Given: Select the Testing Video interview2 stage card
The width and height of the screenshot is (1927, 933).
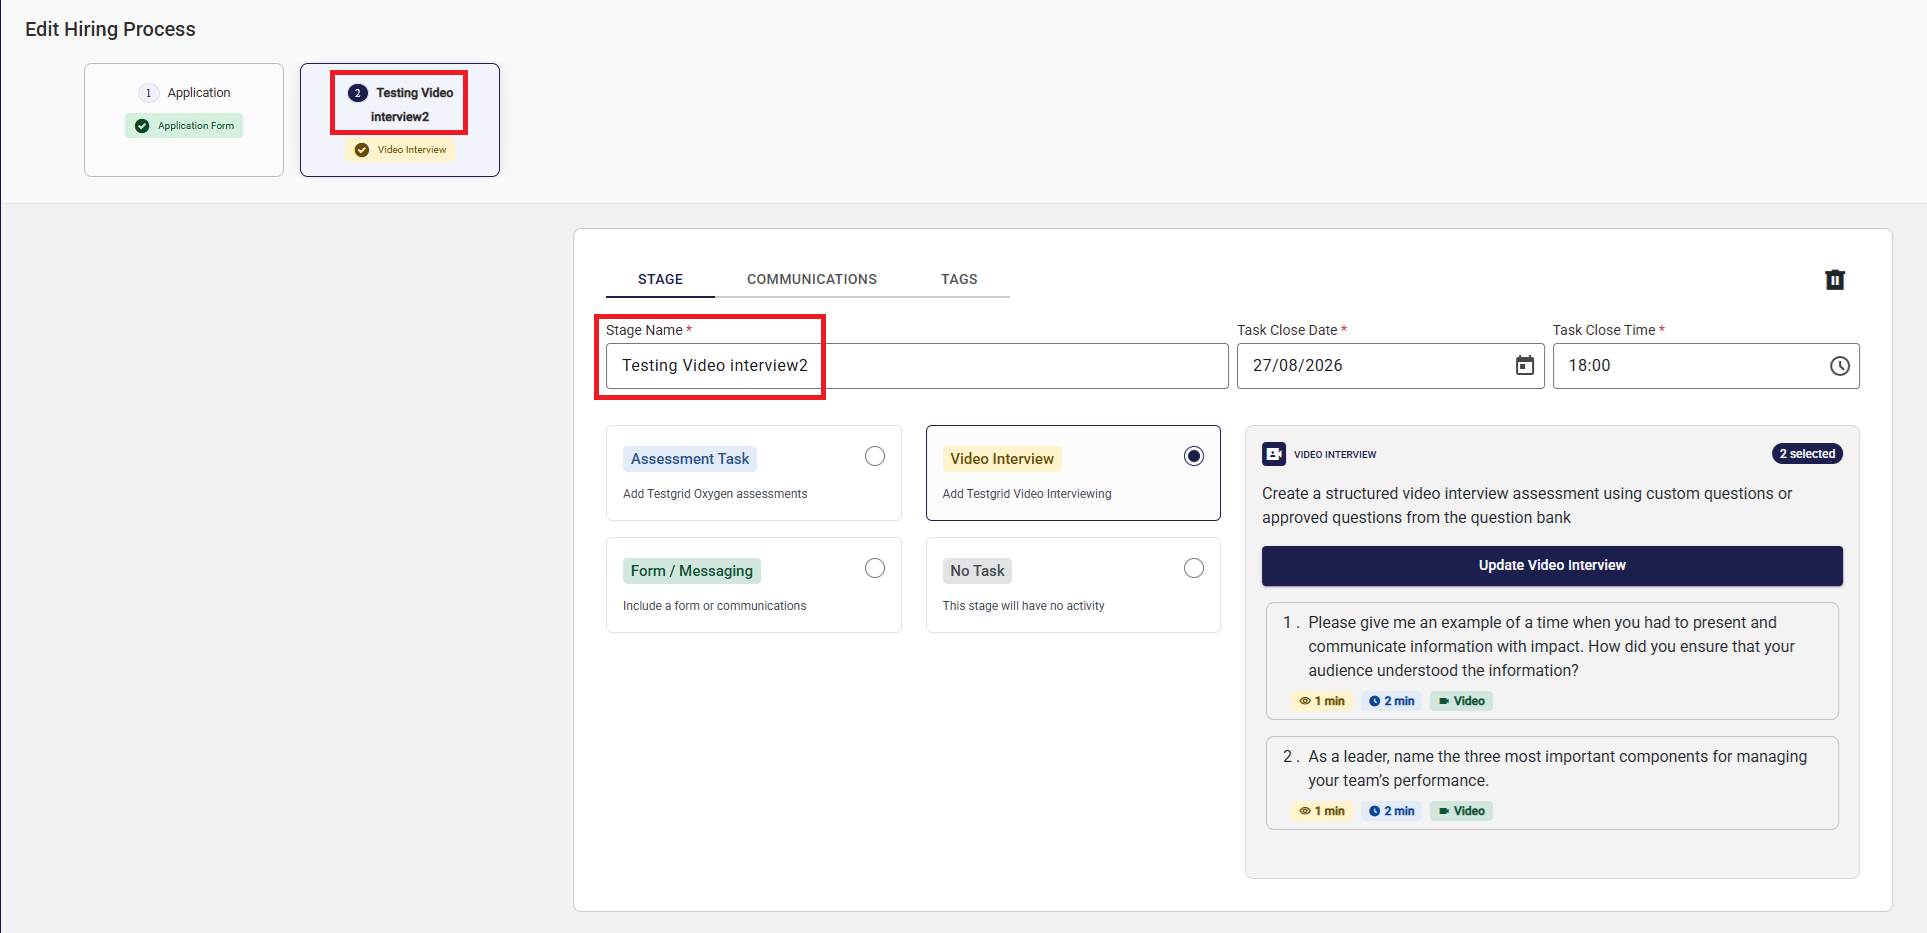Looking at the screenshot, I should coord(400,120).
